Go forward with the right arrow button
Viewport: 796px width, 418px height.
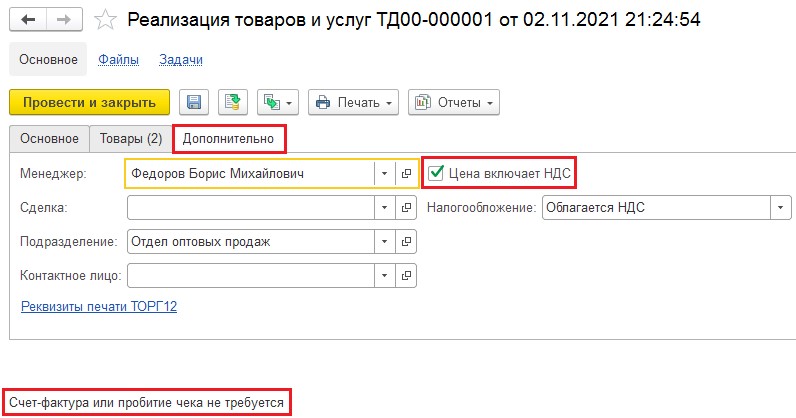(64, 20)
